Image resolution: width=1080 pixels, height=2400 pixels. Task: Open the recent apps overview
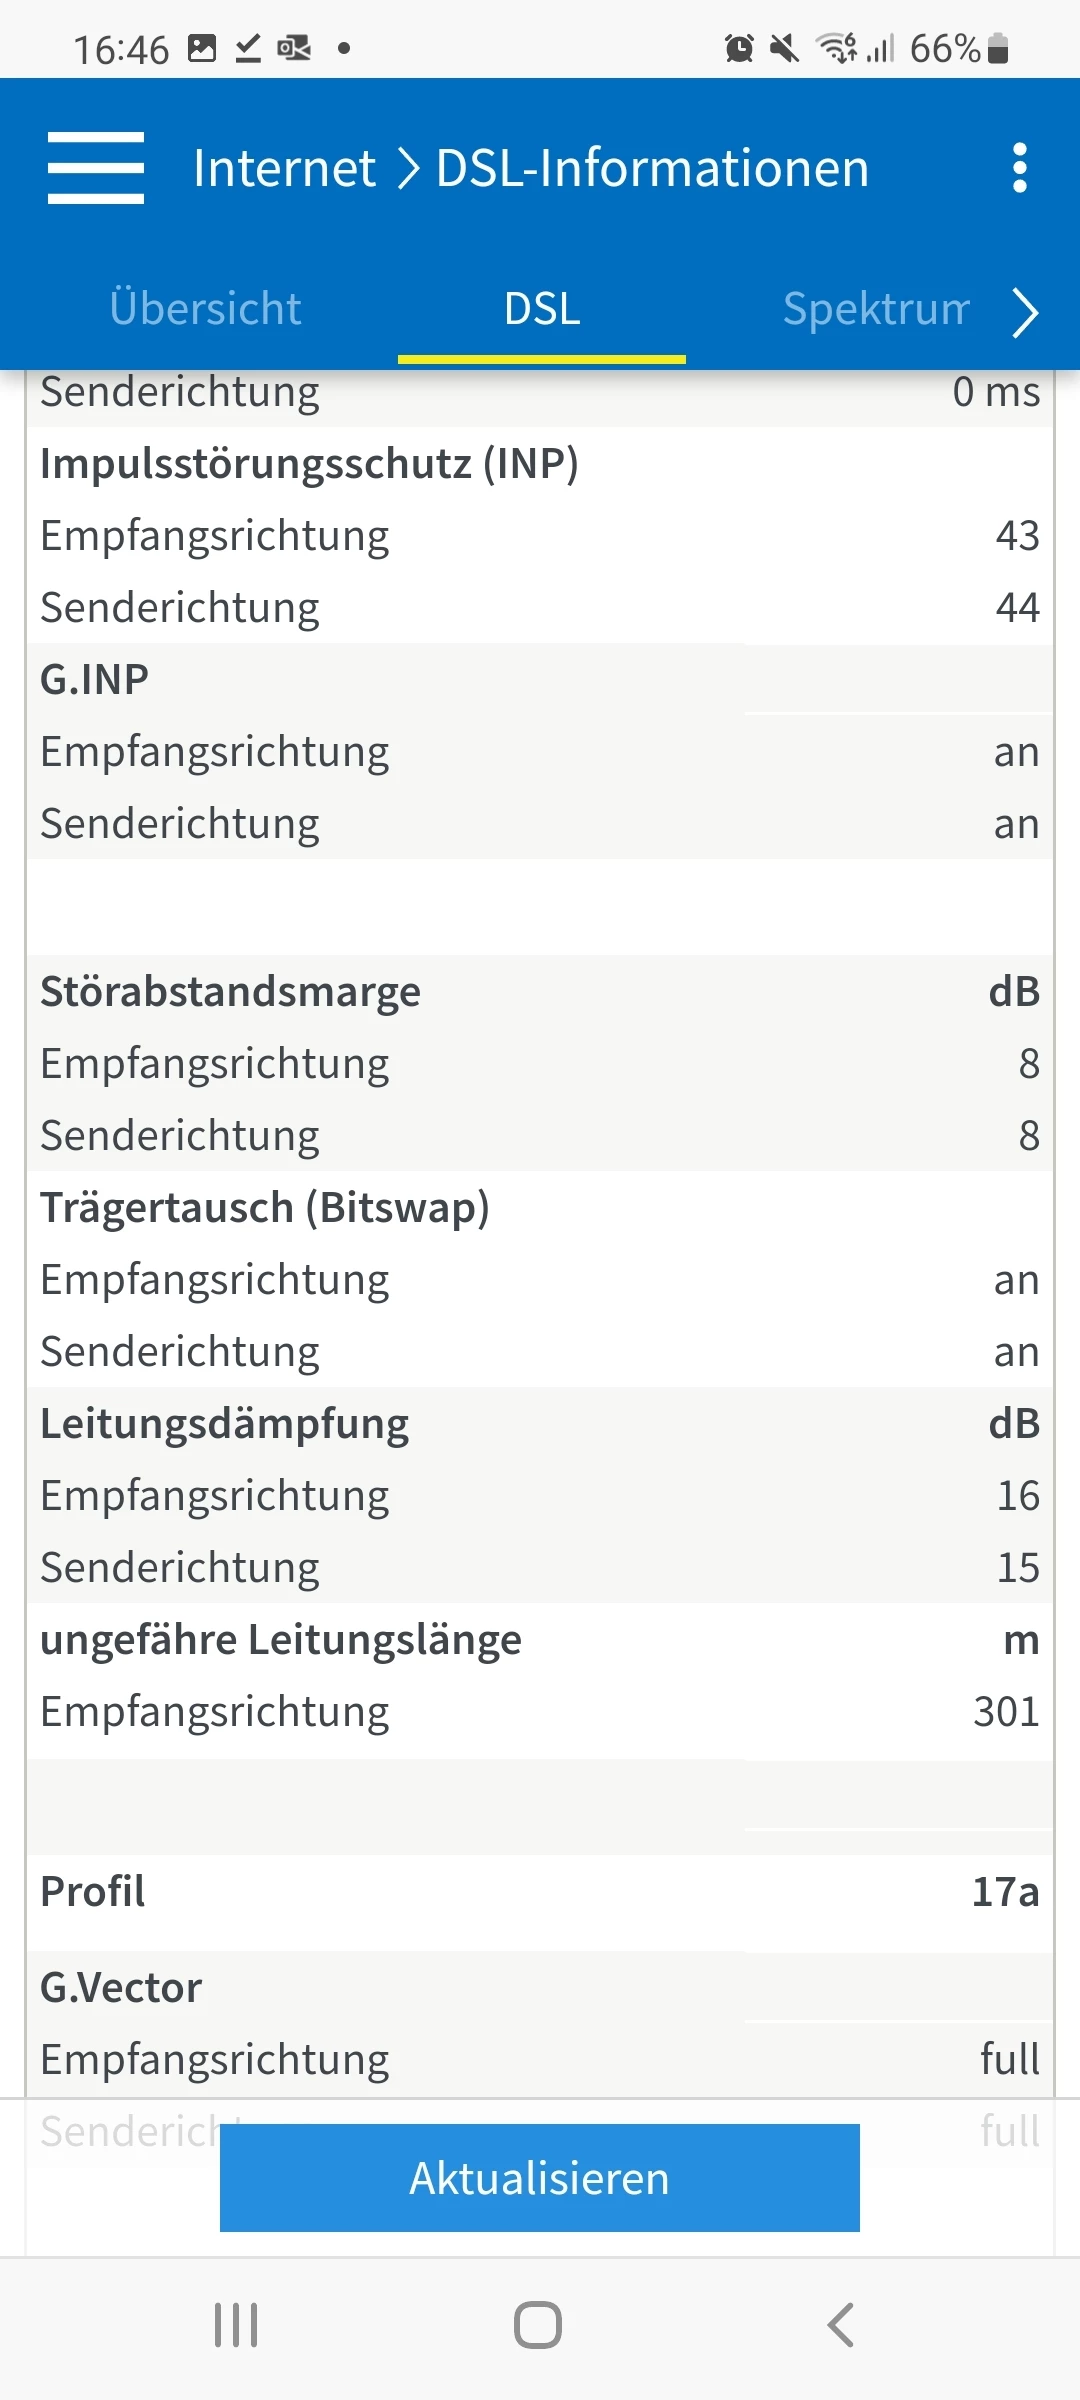coord(236,2325)
